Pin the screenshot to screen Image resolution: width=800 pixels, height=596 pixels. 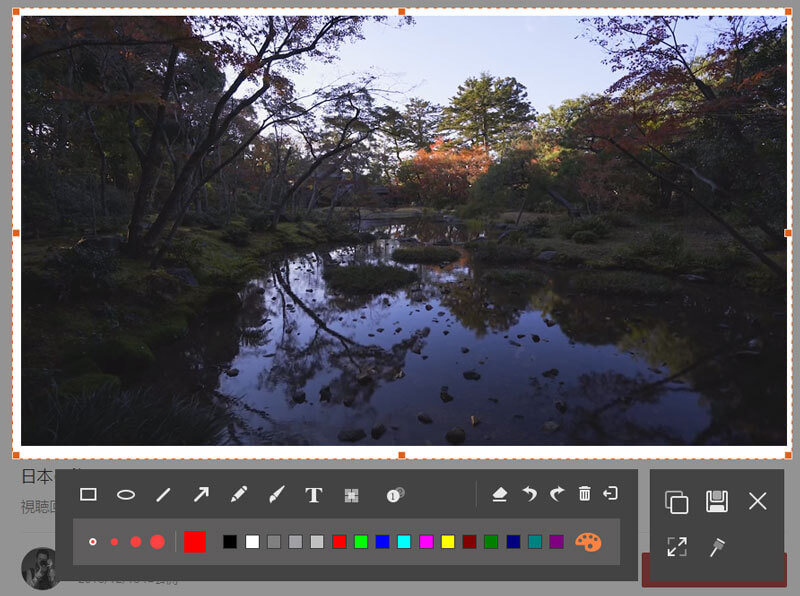click(x=717, y=547)
